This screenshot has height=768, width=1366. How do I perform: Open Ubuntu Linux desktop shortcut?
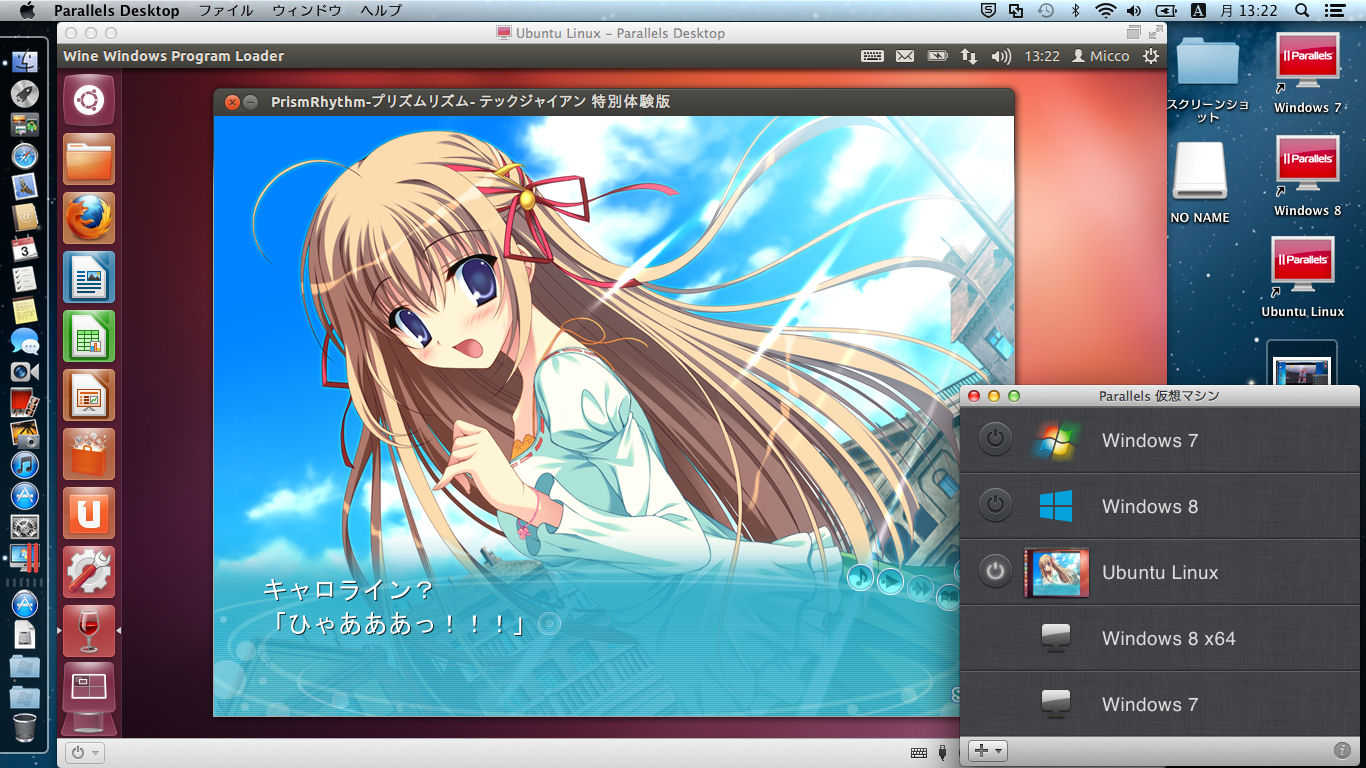point(1303,277)
